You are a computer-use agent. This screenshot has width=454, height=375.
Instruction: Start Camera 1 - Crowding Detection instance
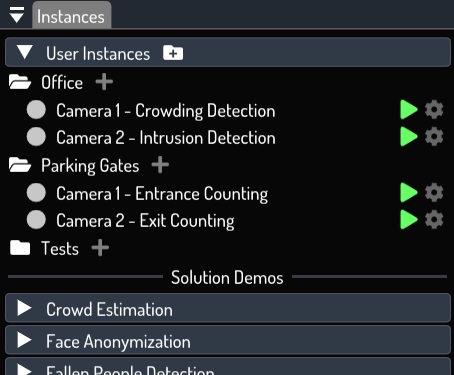409,109
